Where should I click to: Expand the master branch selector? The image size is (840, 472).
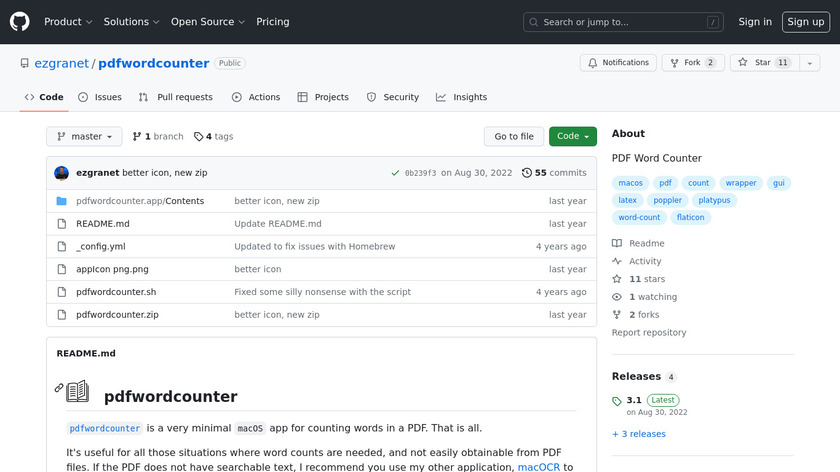[x=84, y=137]
